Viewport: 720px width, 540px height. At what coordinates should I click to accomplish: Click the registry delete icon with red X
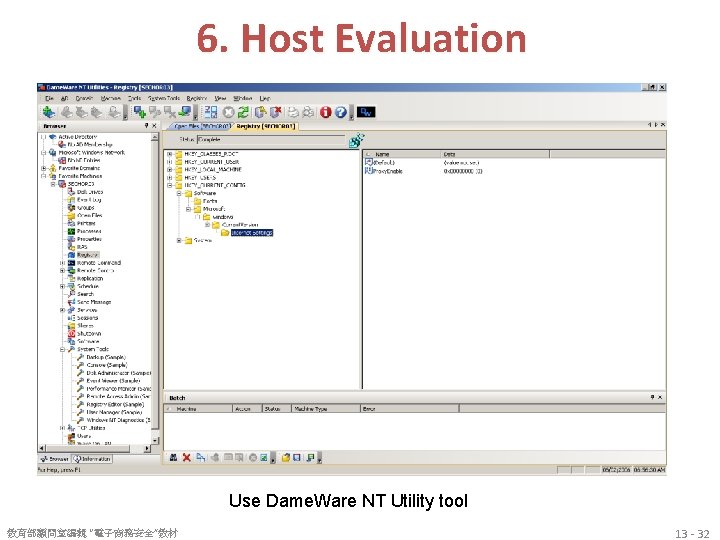(x=276, y=112)
